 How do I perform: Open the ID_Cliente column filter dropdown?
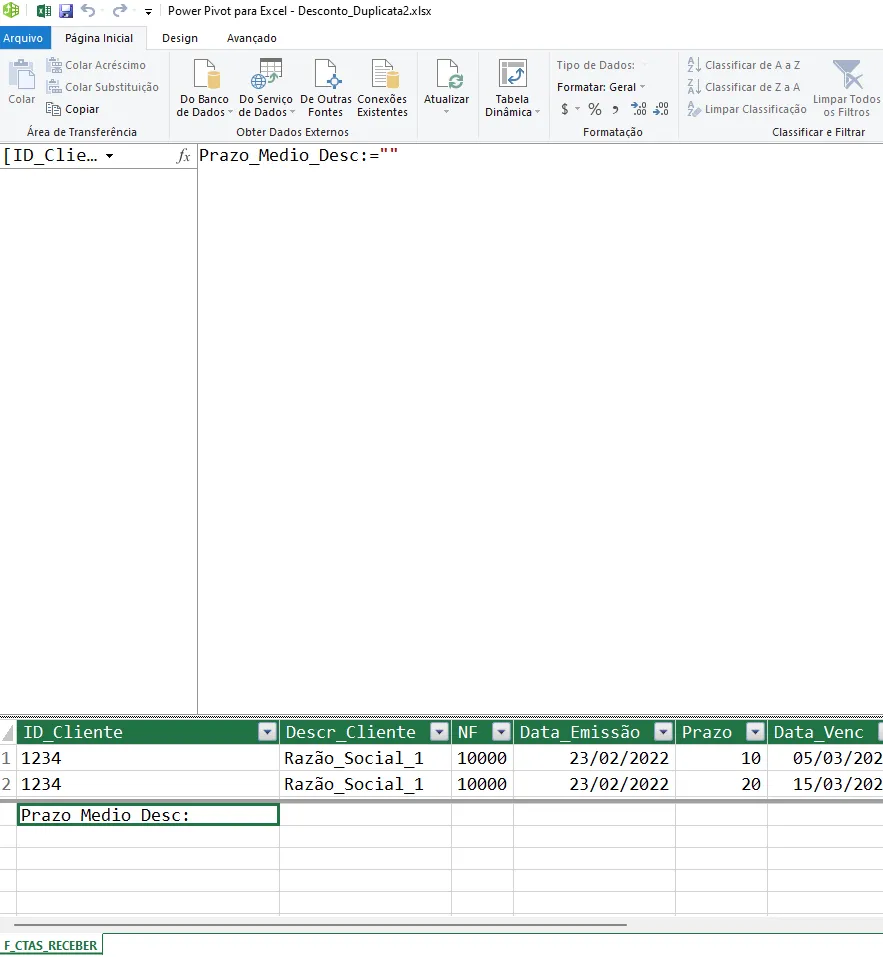coord(267,732)
